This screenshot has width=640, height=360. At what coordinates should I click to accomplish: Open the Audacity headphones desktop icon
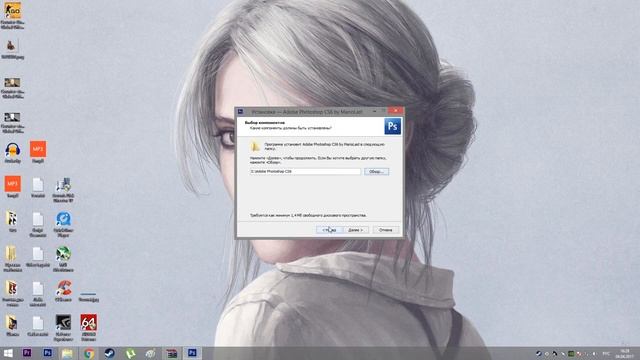13,153
